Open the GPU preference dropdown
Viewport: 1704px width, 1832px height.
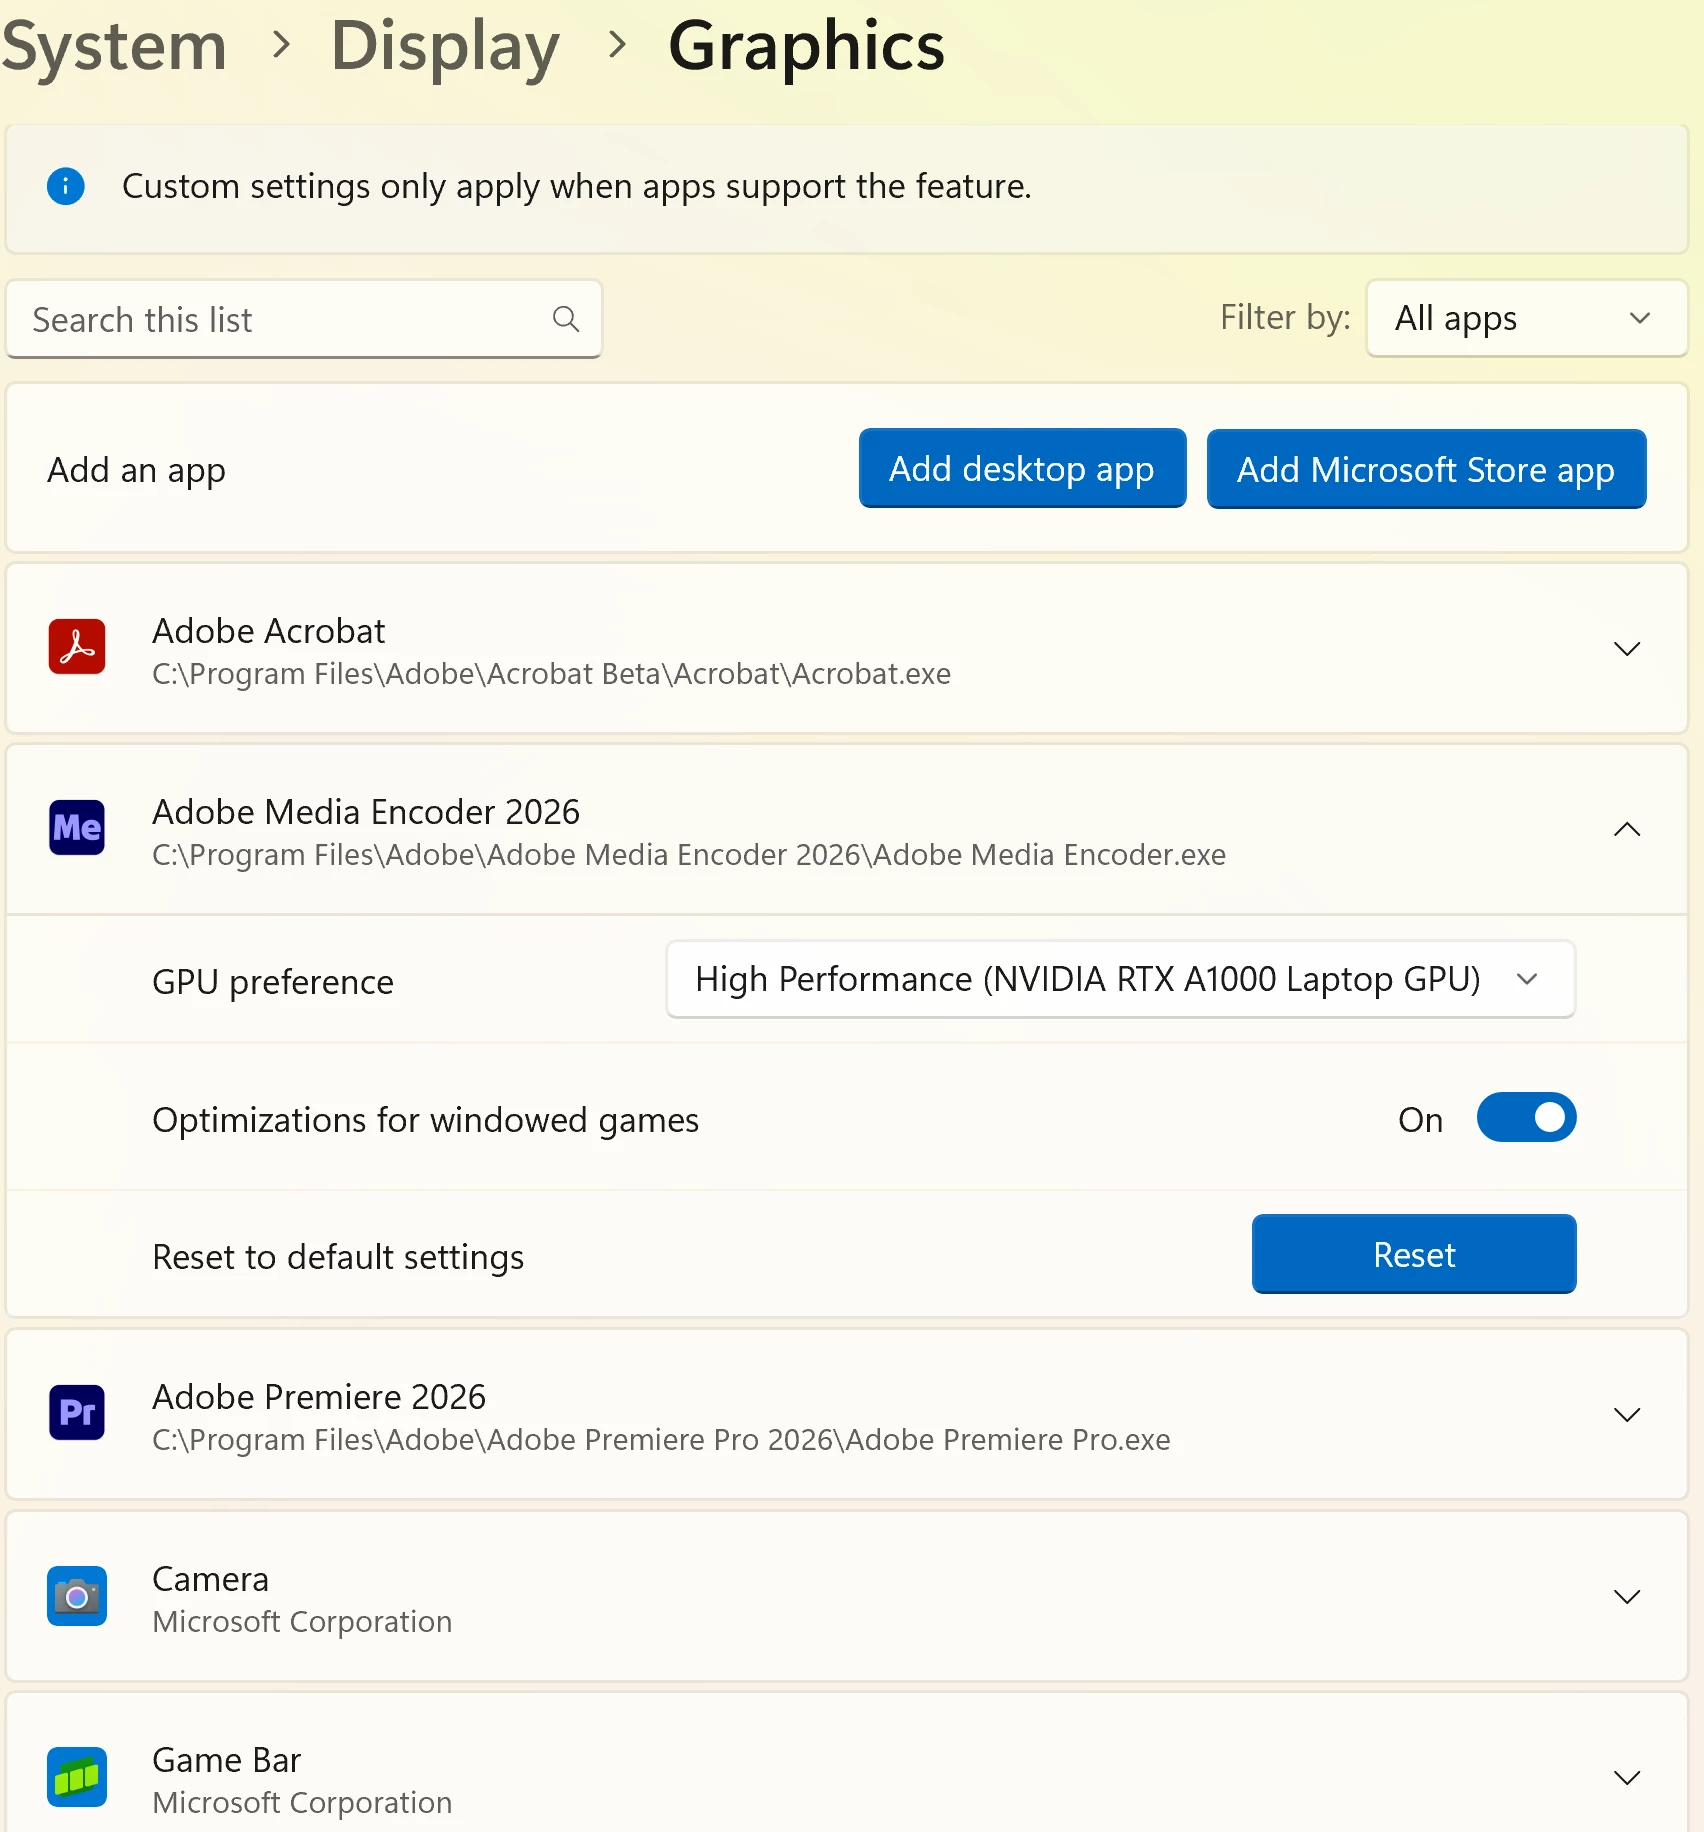1121,979
